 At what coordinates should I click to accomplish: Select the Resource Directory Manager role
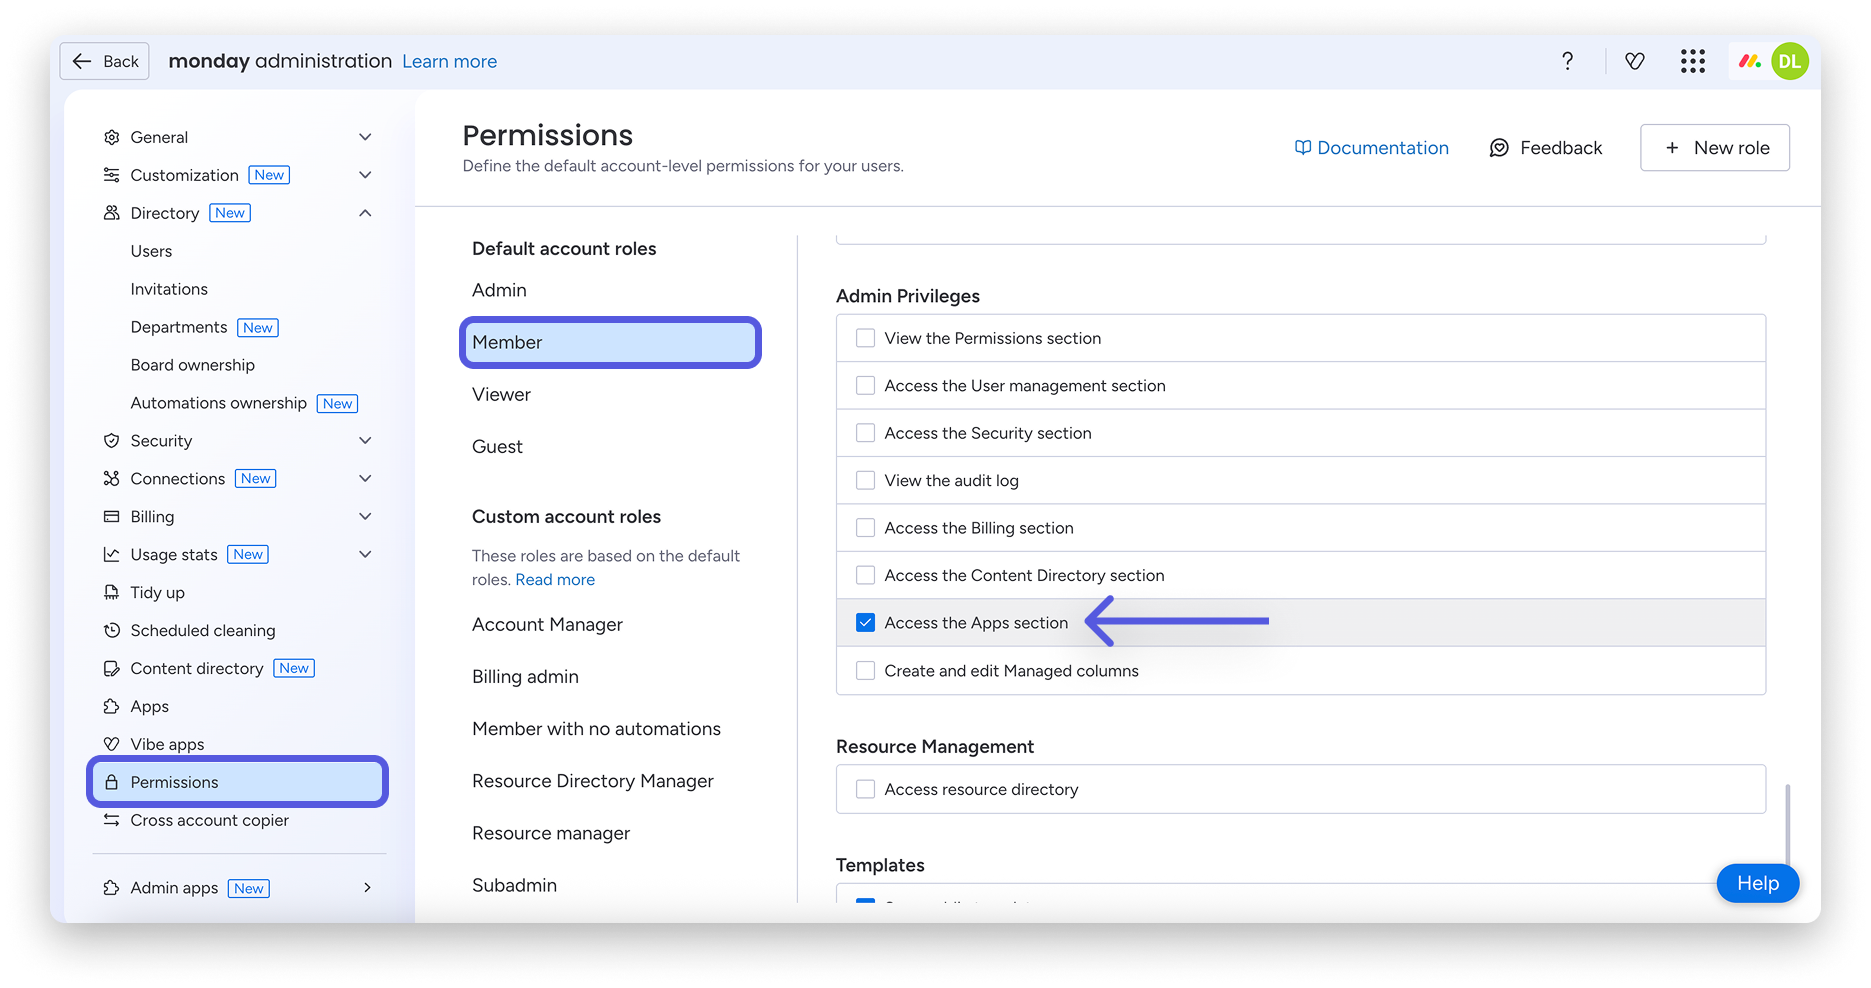593,781
